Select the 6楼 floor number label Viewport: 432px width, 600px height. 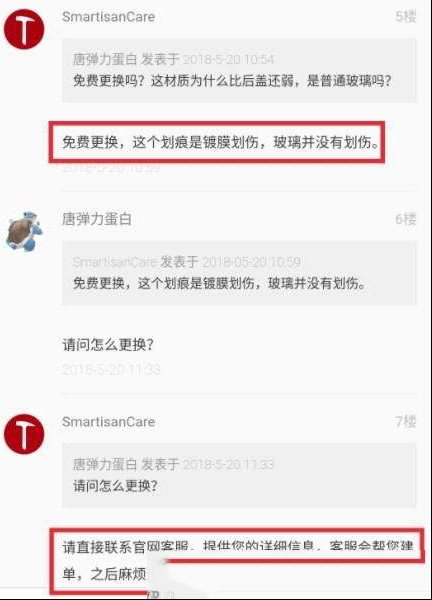pos(406,219)
